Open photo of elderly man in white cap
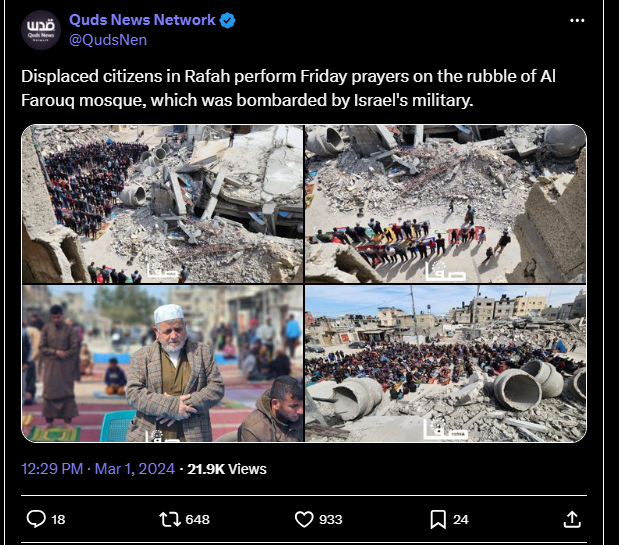 tap(162, 363)
